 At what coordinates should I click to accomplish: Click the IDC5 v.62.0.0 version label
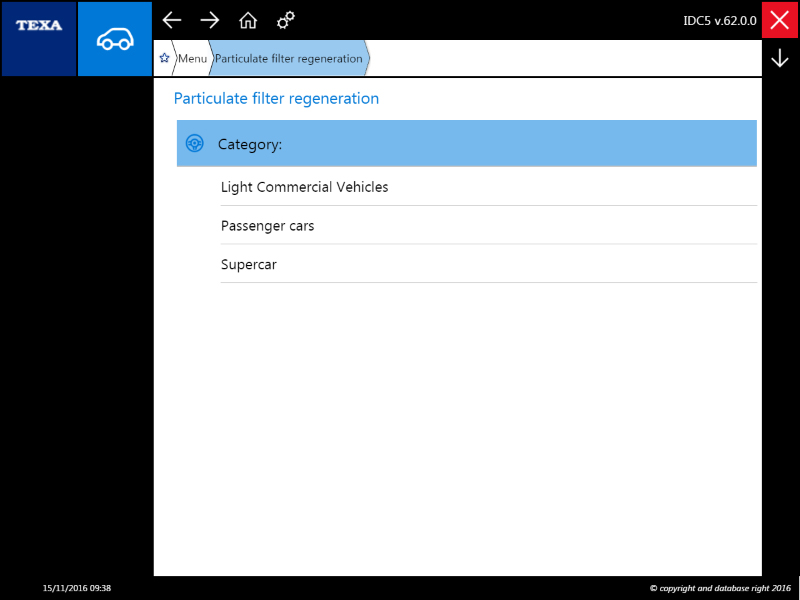point(720,20)
